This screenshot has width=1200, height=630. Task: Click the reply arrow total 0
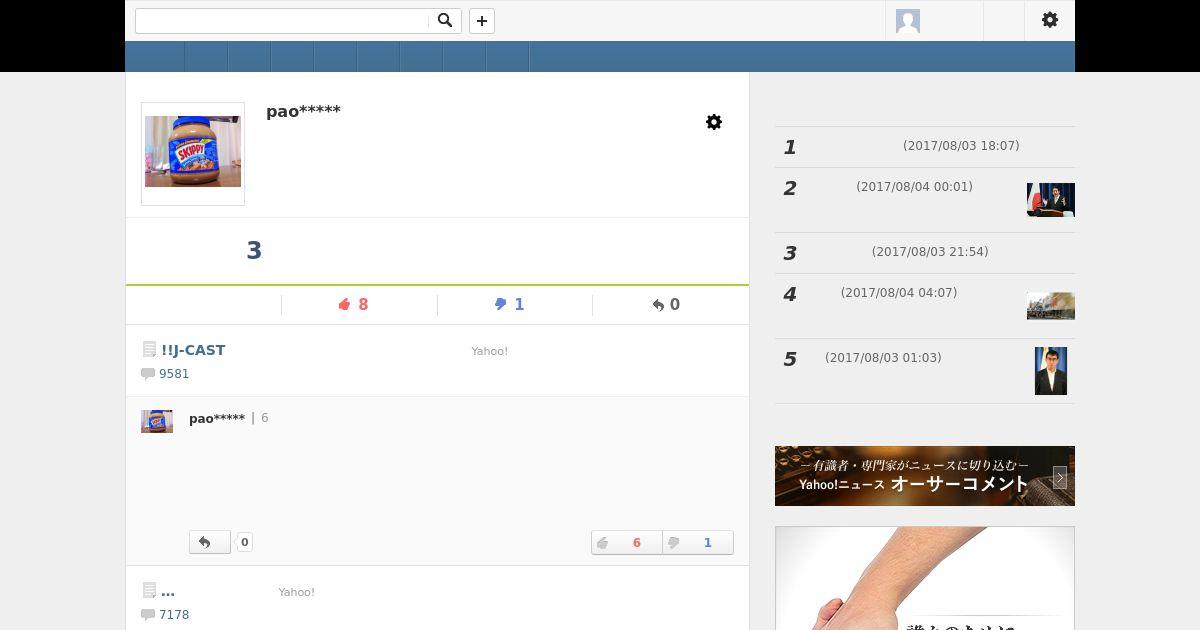(666, 305)
